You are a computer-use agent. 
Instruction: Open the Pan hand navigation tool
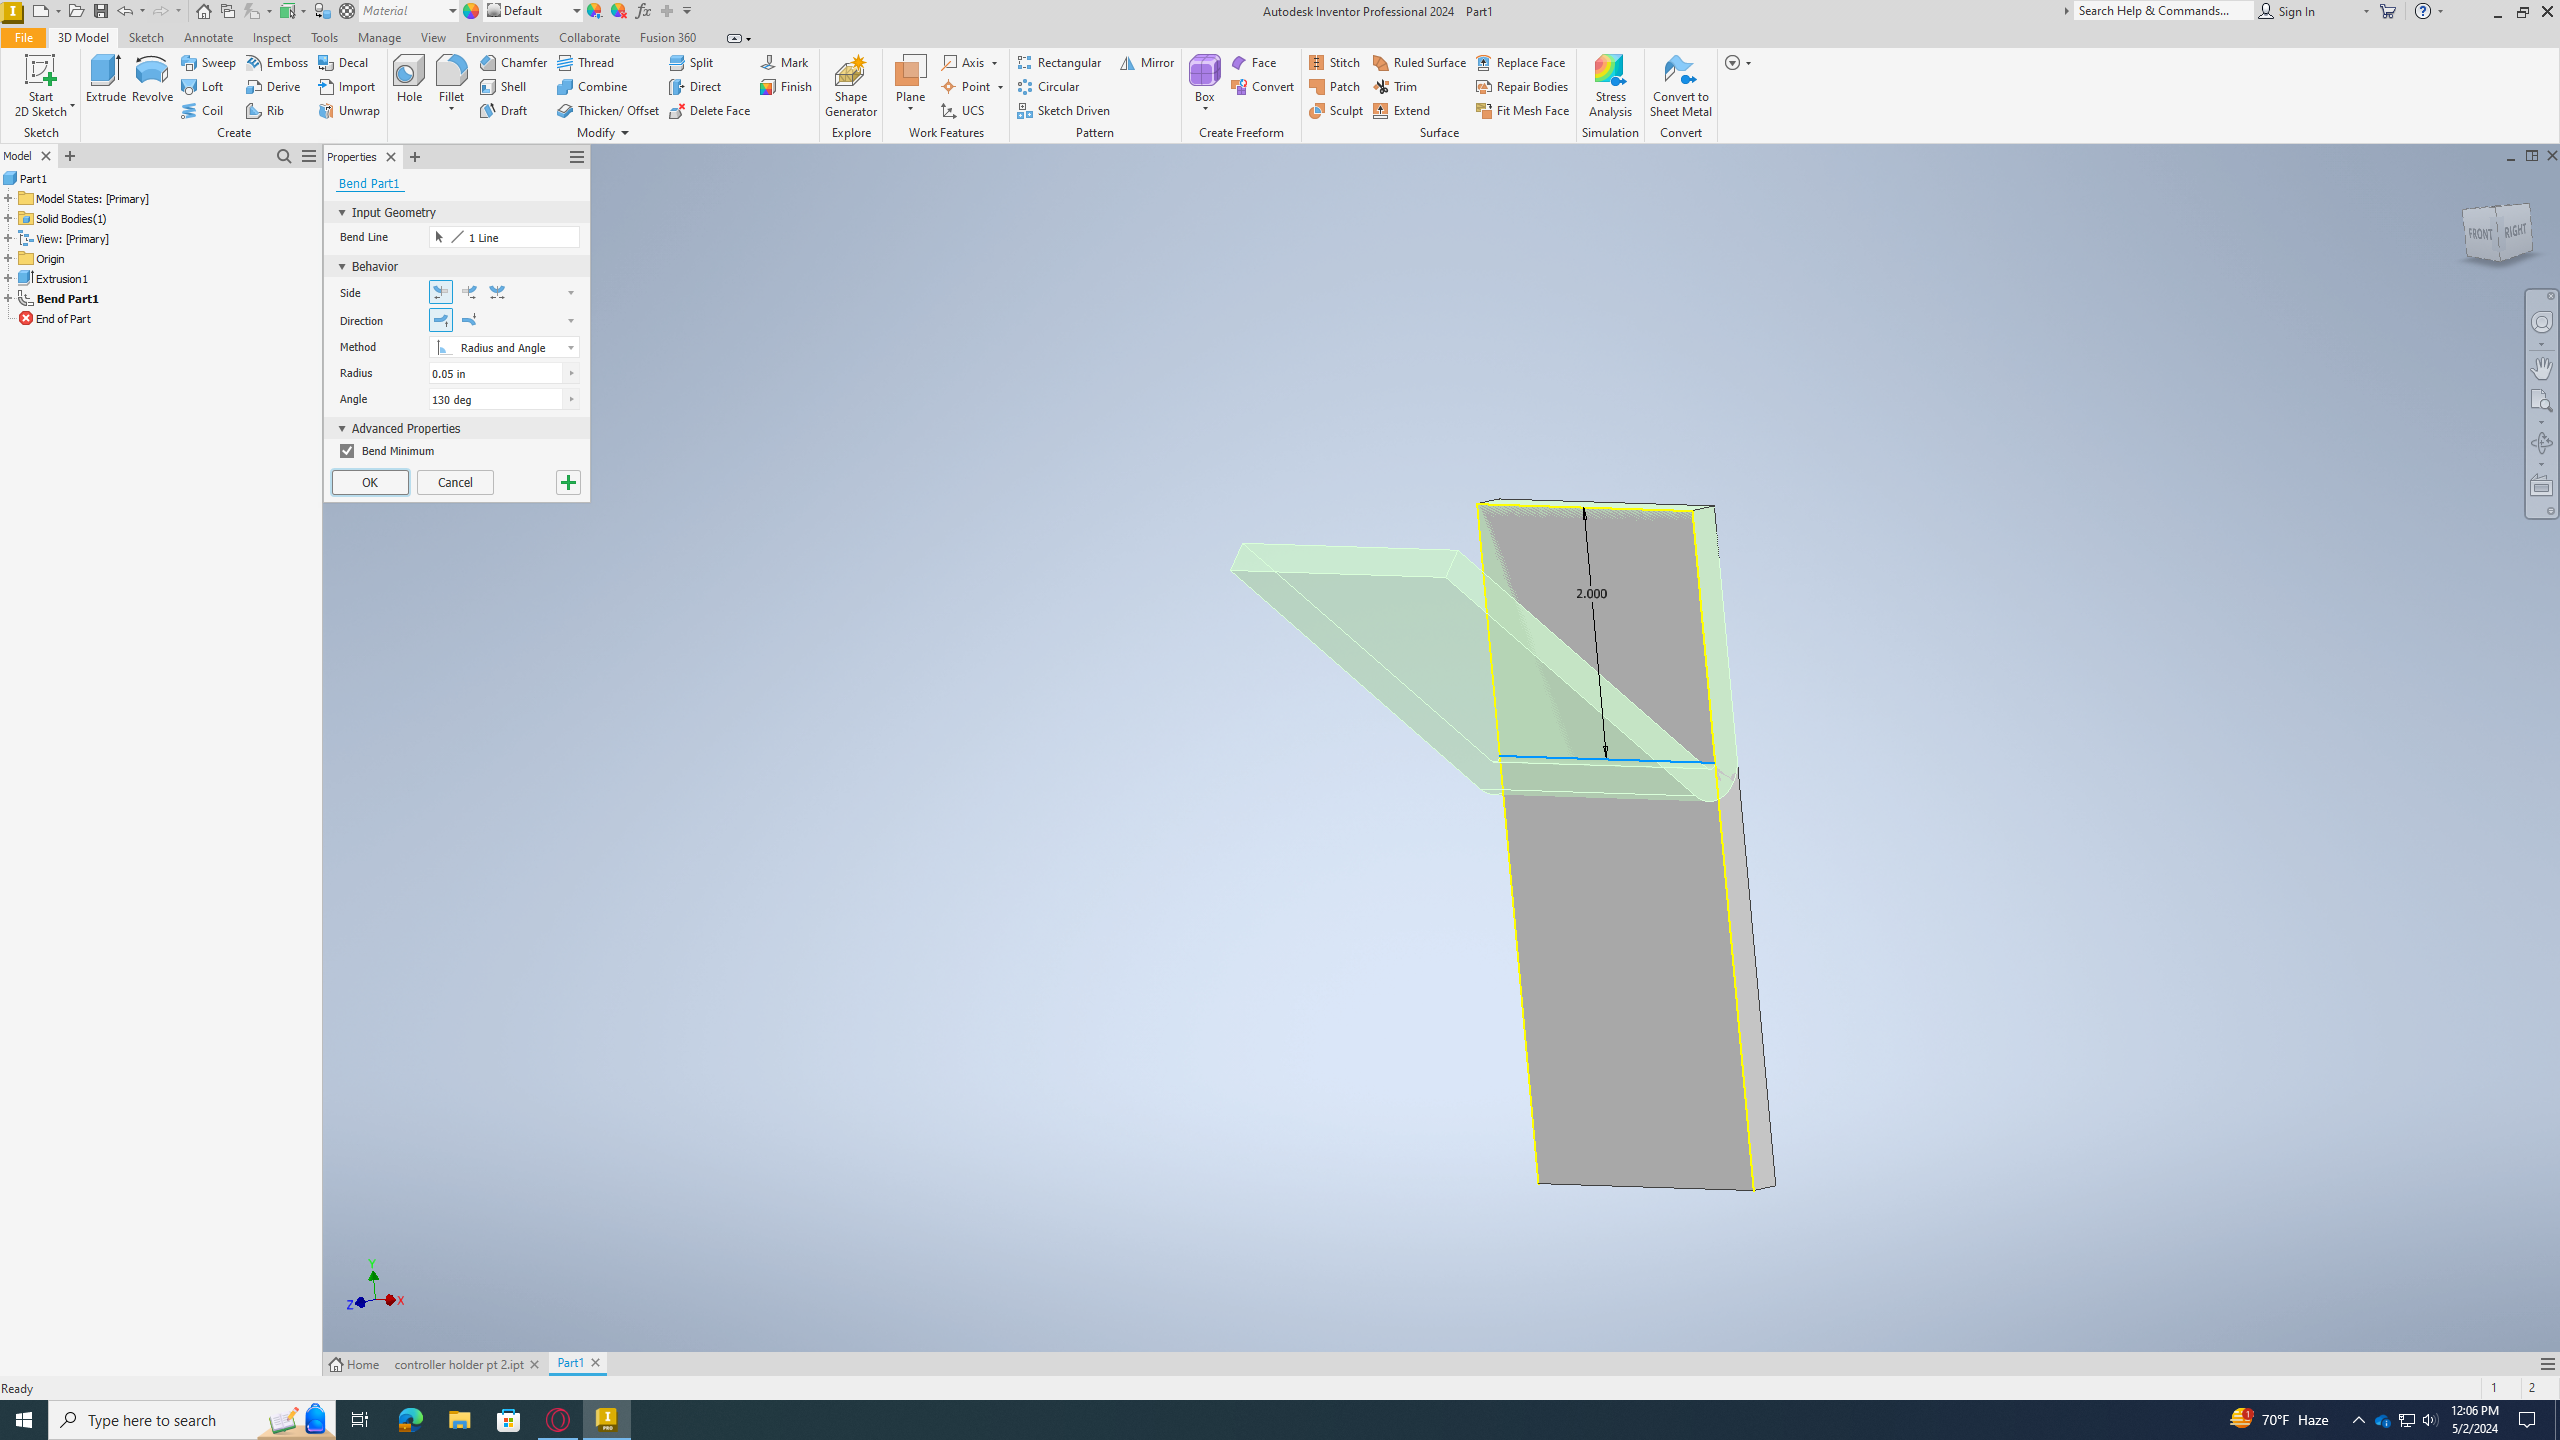coord(2541,367)
